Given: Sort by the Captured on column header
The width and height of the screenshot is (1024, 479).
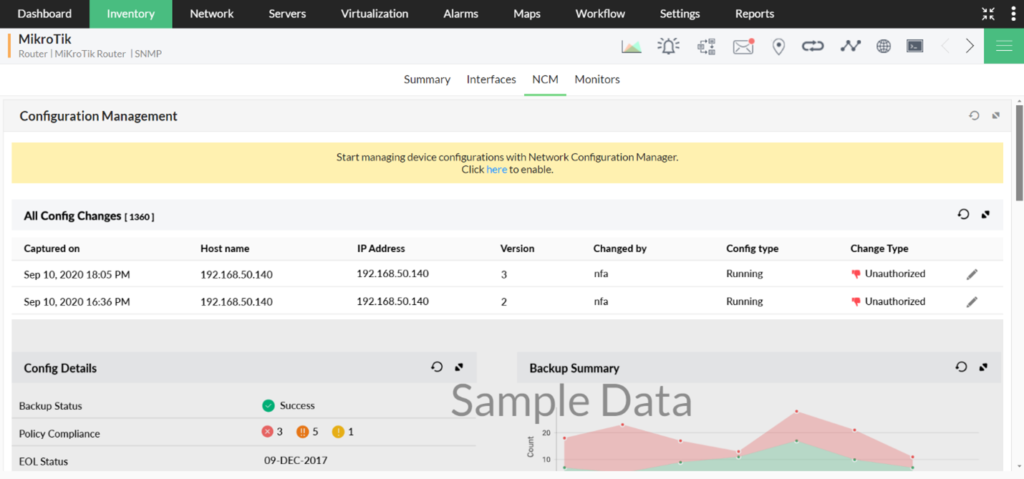Looking at the screenshot, I should [52, 248].
